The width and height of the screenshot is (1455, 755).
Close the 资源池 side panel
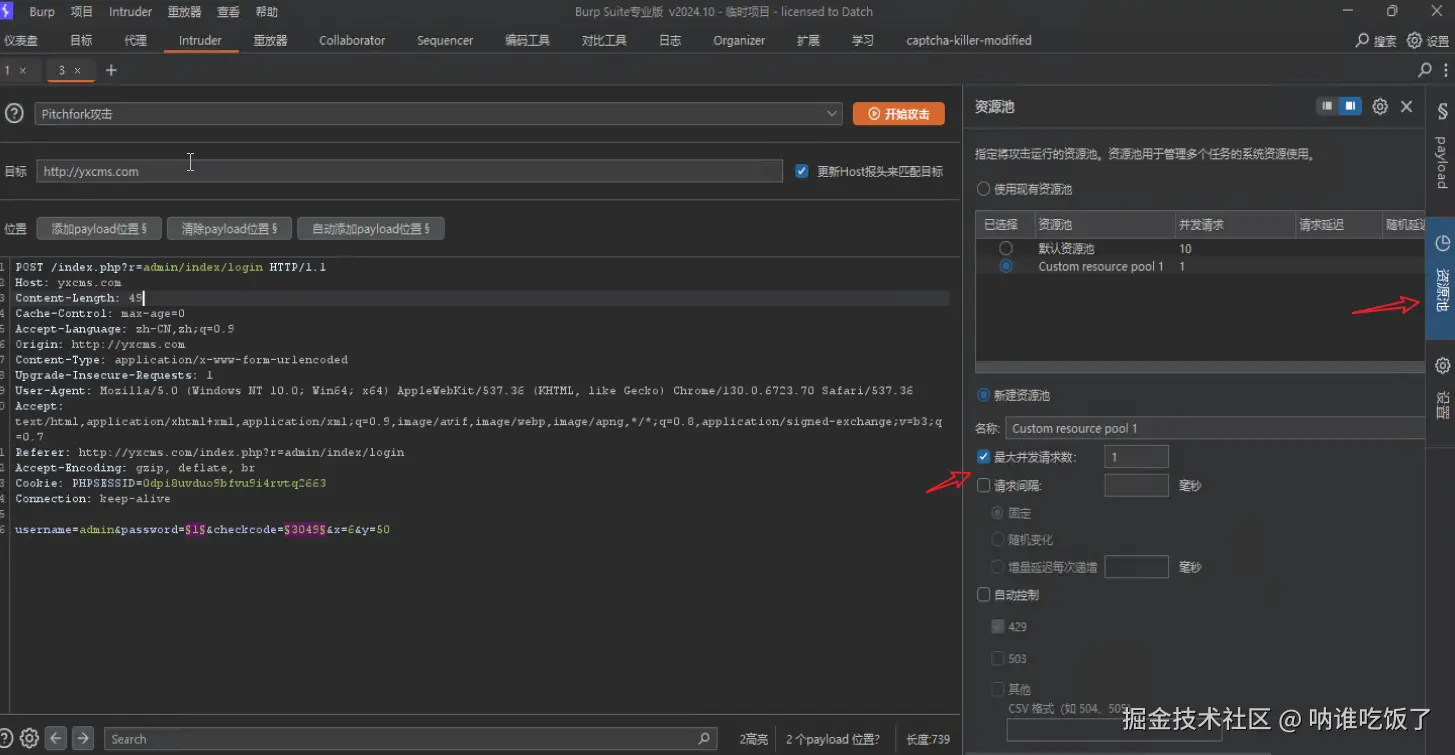click(x=1406, y=106)
